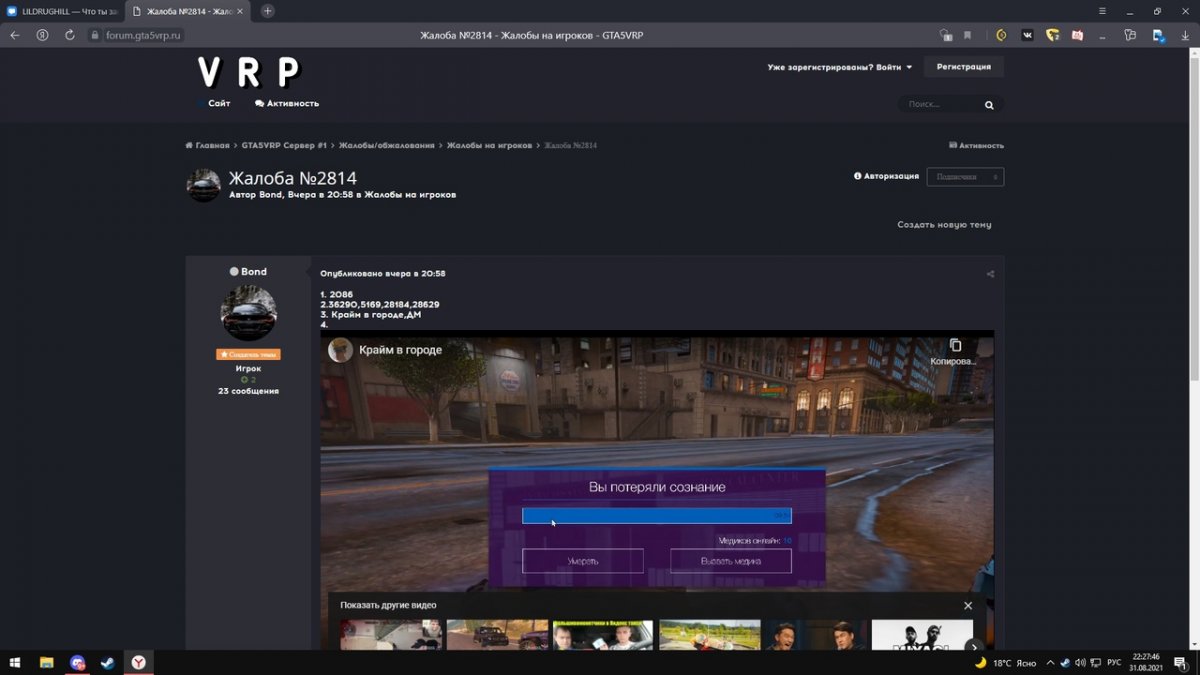The image size is (1200, 675).
Task: Open Steam from the taskbar
Action: pos(107,662)
